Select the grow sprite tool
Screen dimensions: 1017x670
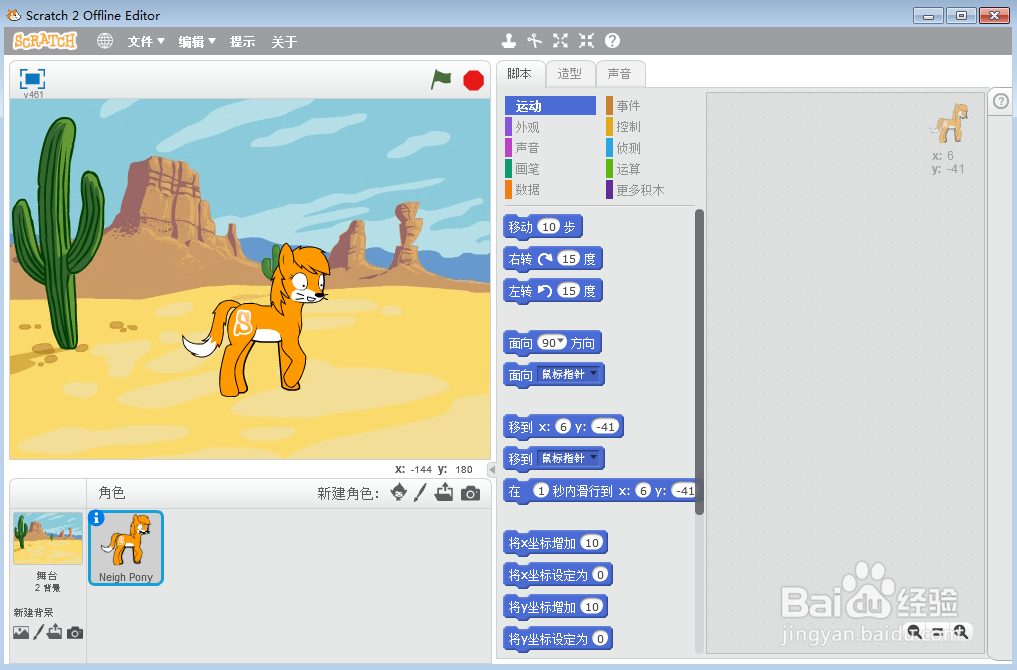pyautogui.click(x=560, y=41)
